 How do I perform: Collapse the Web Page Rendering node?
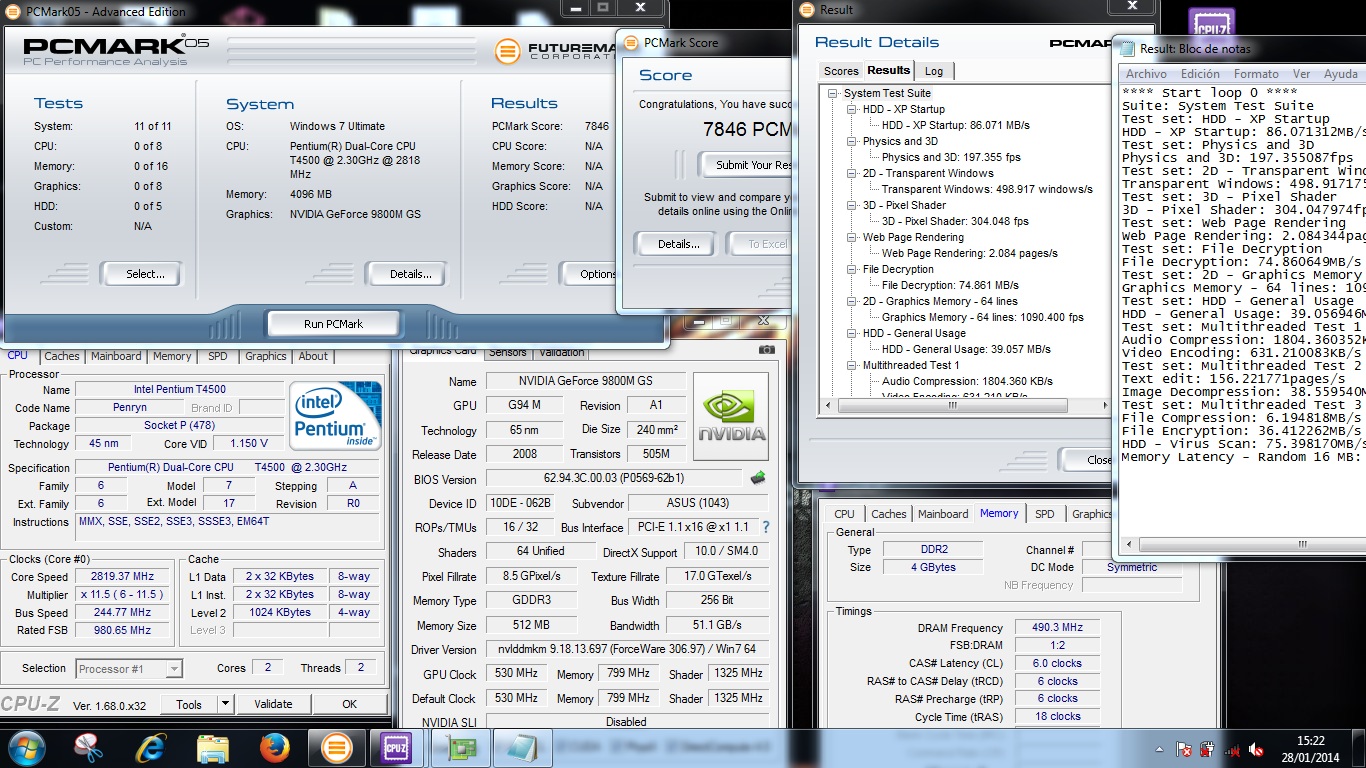(x=852, y=237)
